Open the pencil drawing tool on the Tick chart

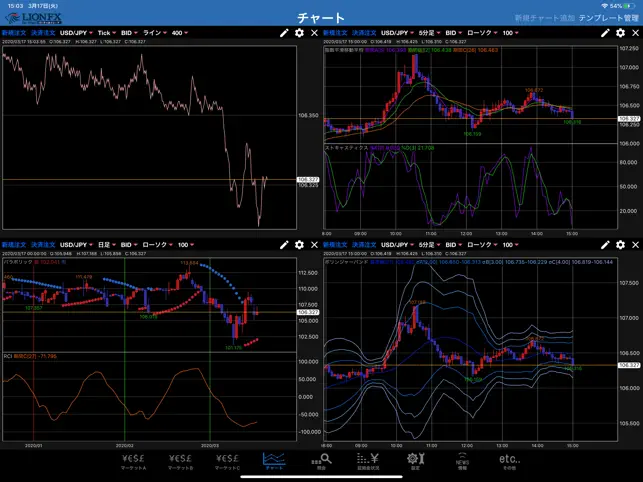tap(284, 33)
